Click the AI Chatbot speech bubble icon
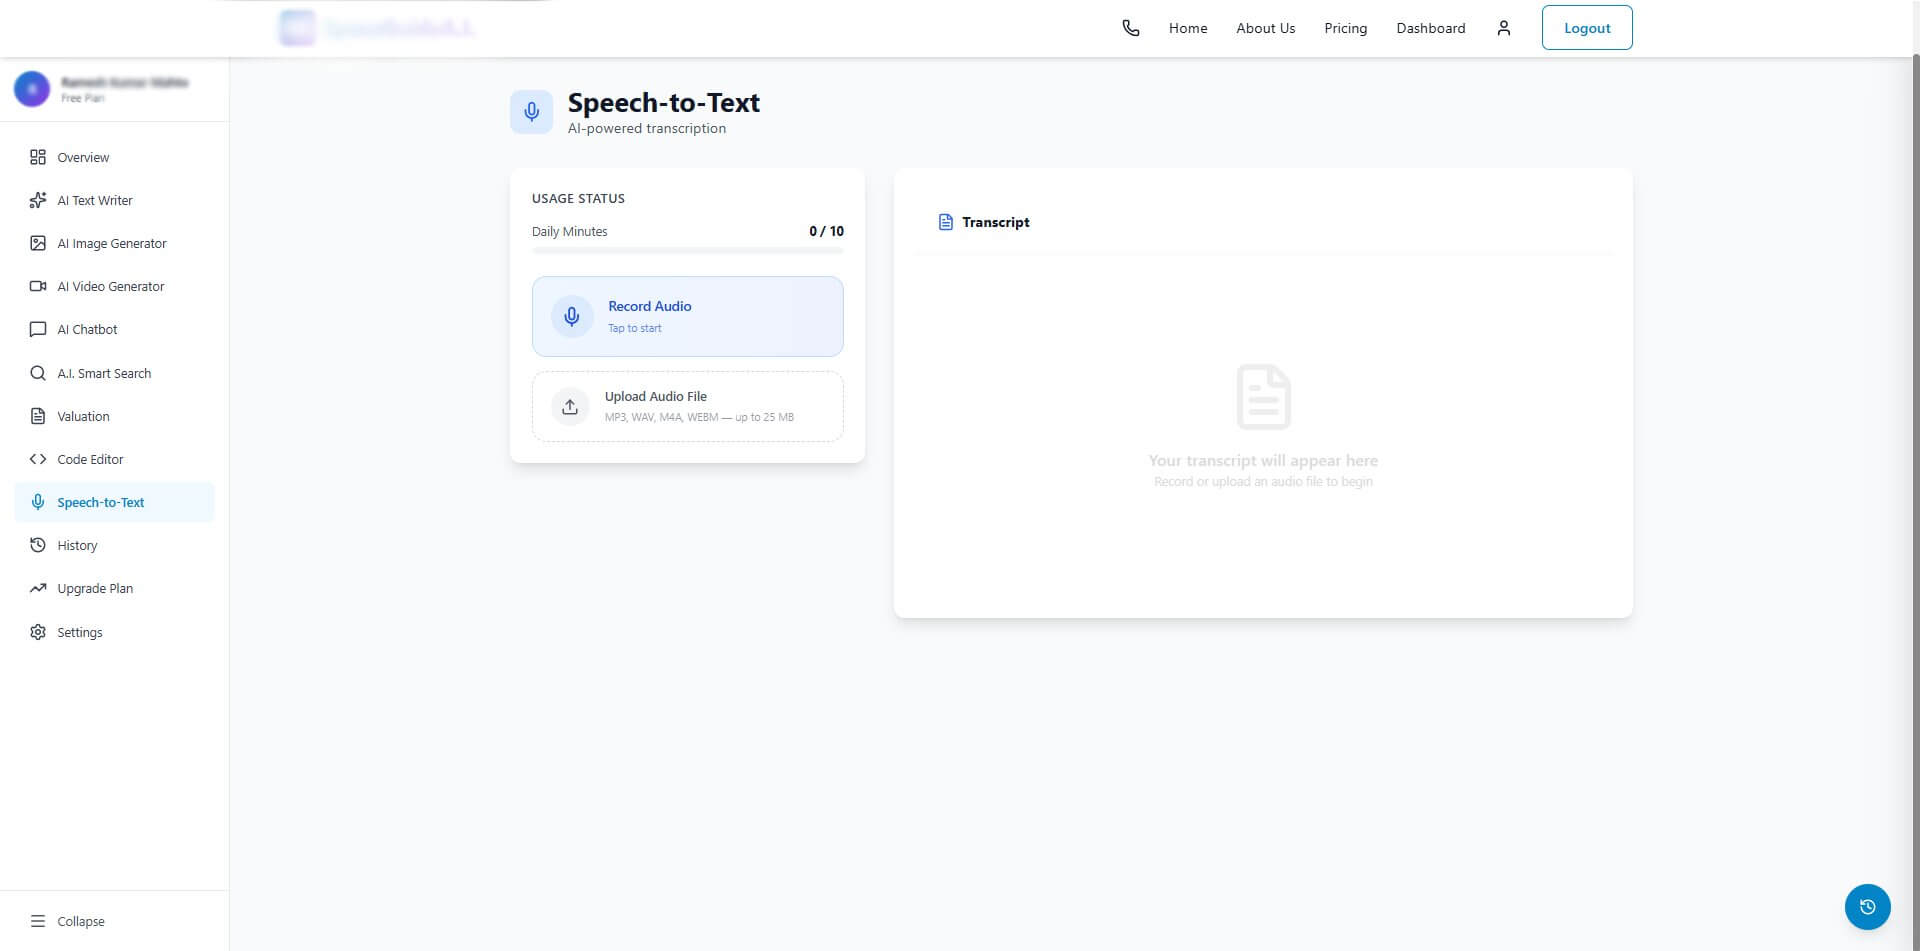1920x951 pixels. (38, 329)
